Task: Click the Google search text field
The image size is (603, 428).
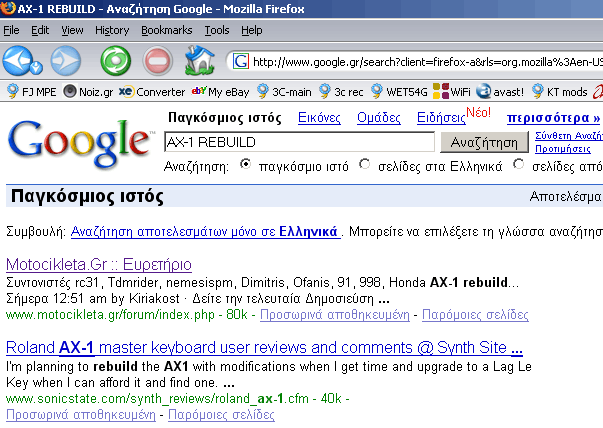Action: point(298,142)
